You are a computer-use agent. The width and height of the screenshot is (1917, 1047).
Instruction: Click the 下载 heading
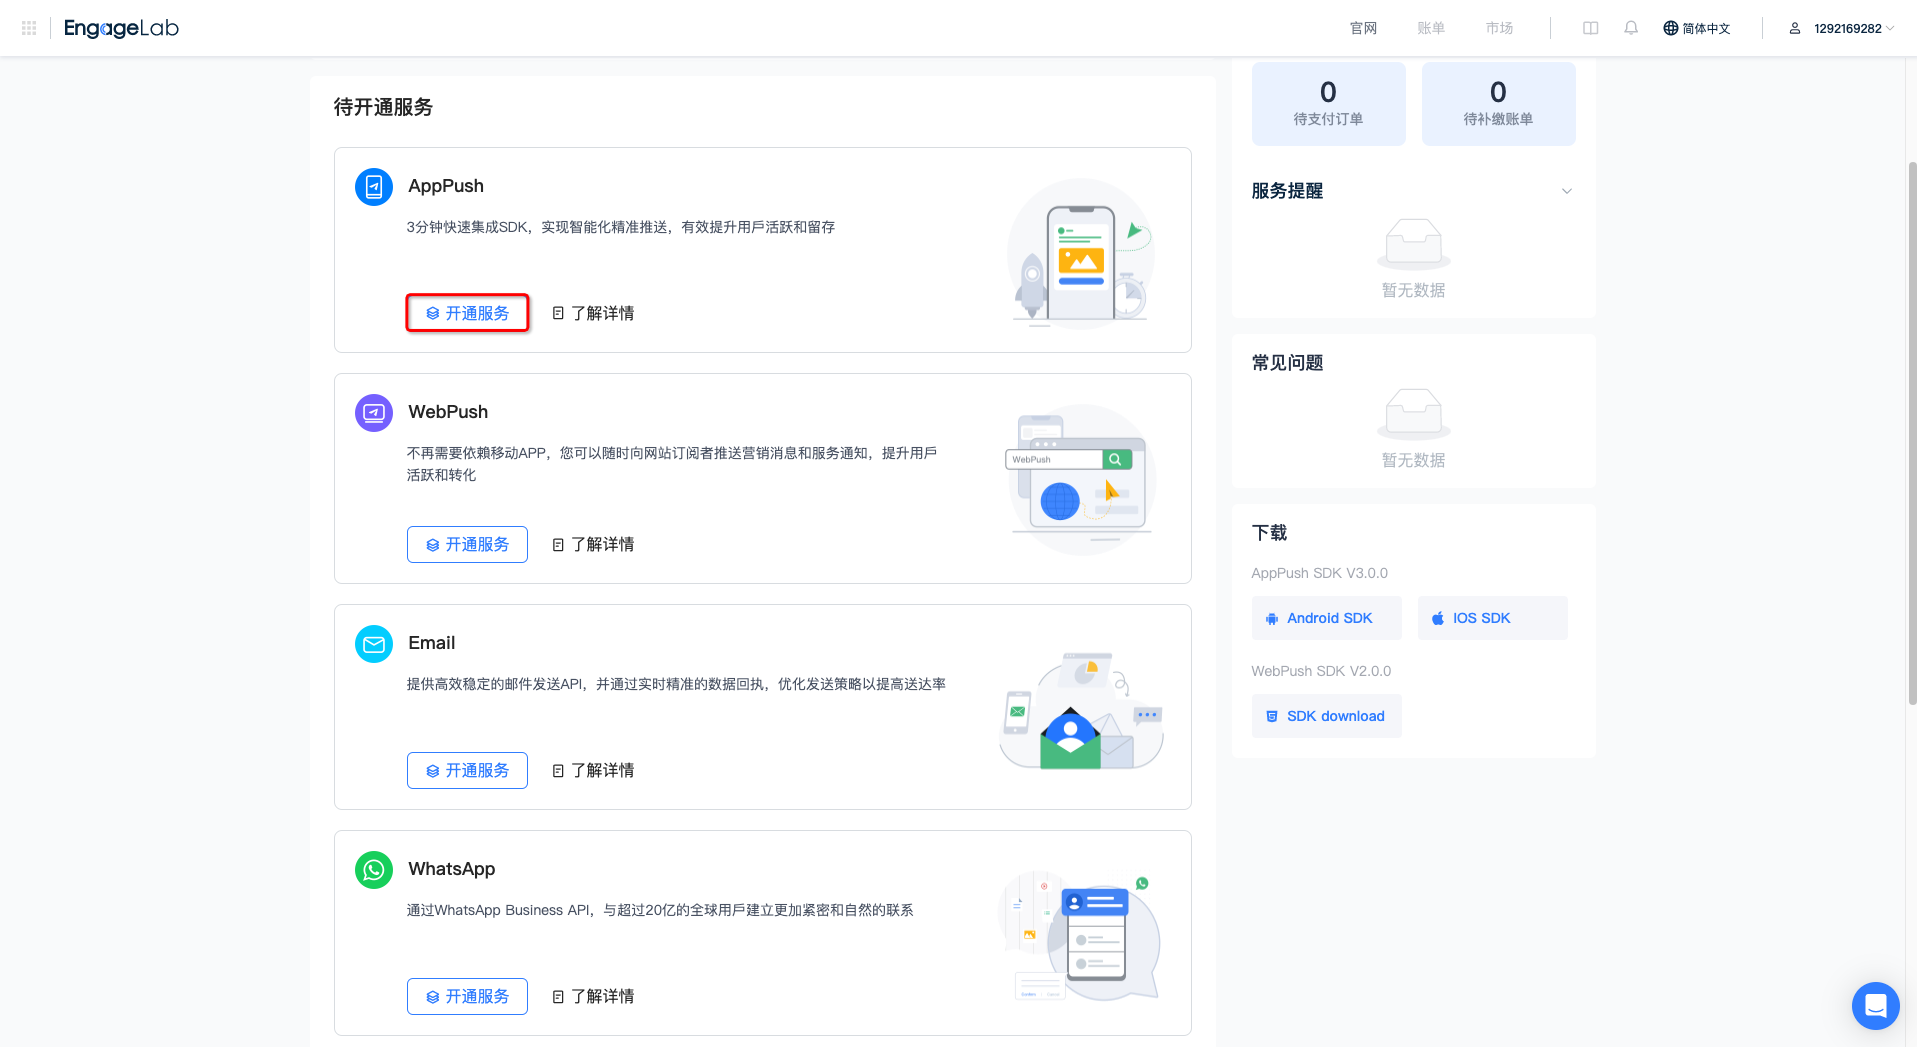coord(1269,533)
